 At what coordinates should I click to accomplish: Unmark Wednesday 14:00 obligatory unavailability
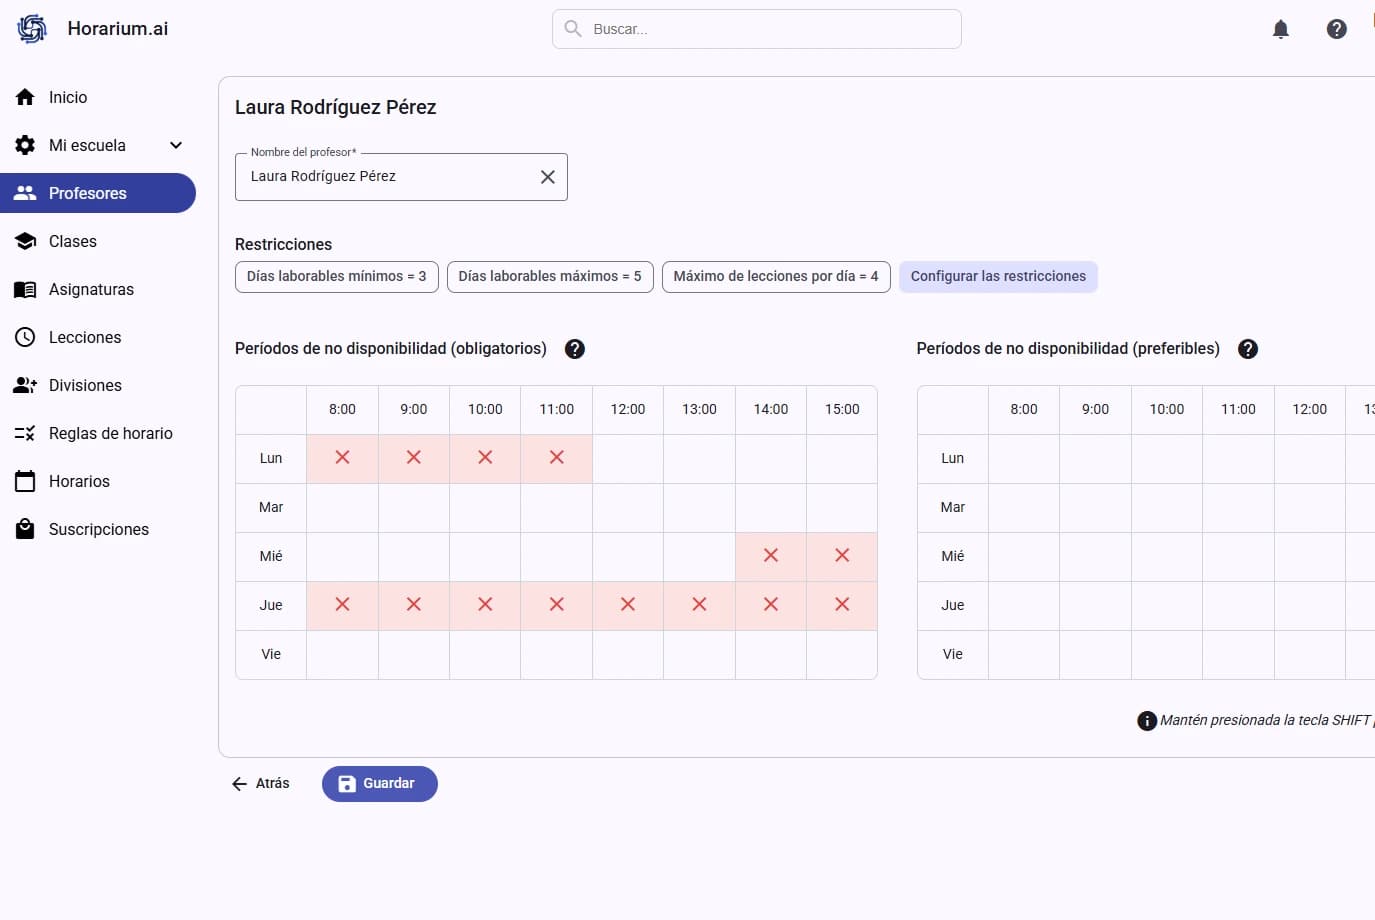[770, 556]
